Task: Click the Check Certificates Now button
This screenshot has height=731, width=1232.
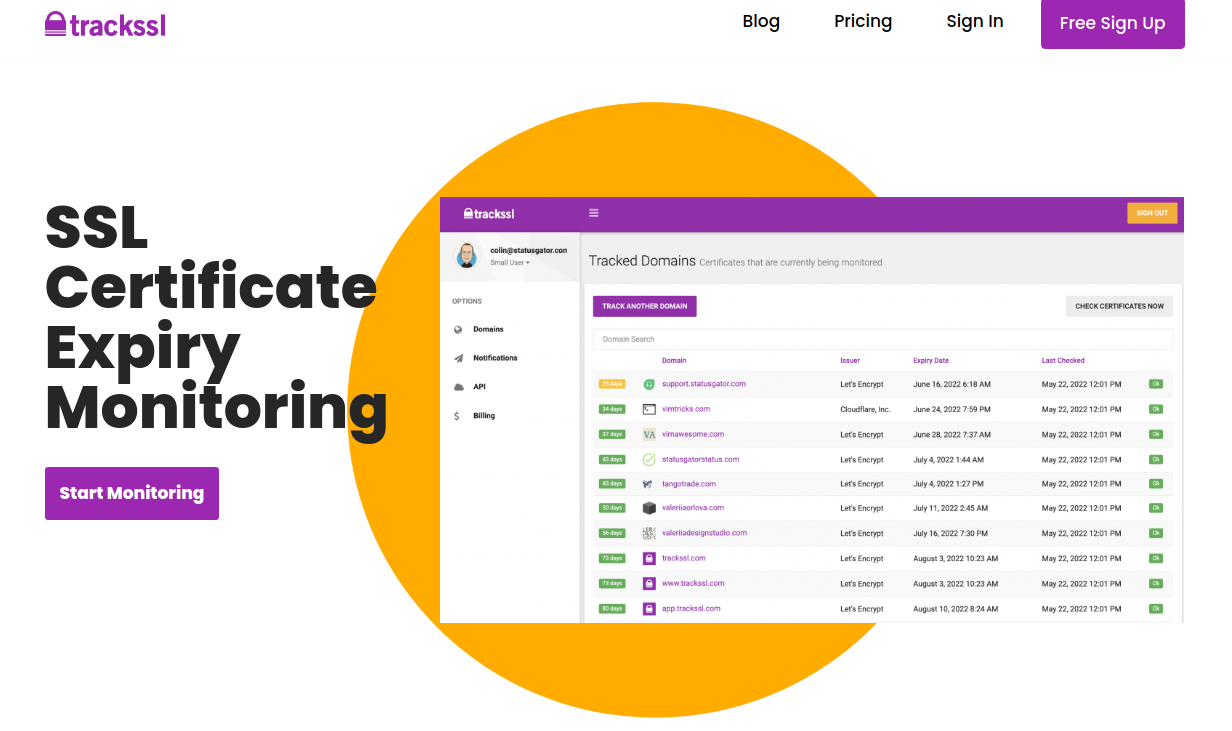Action: pyautogui.click(x=1119, y=306)
